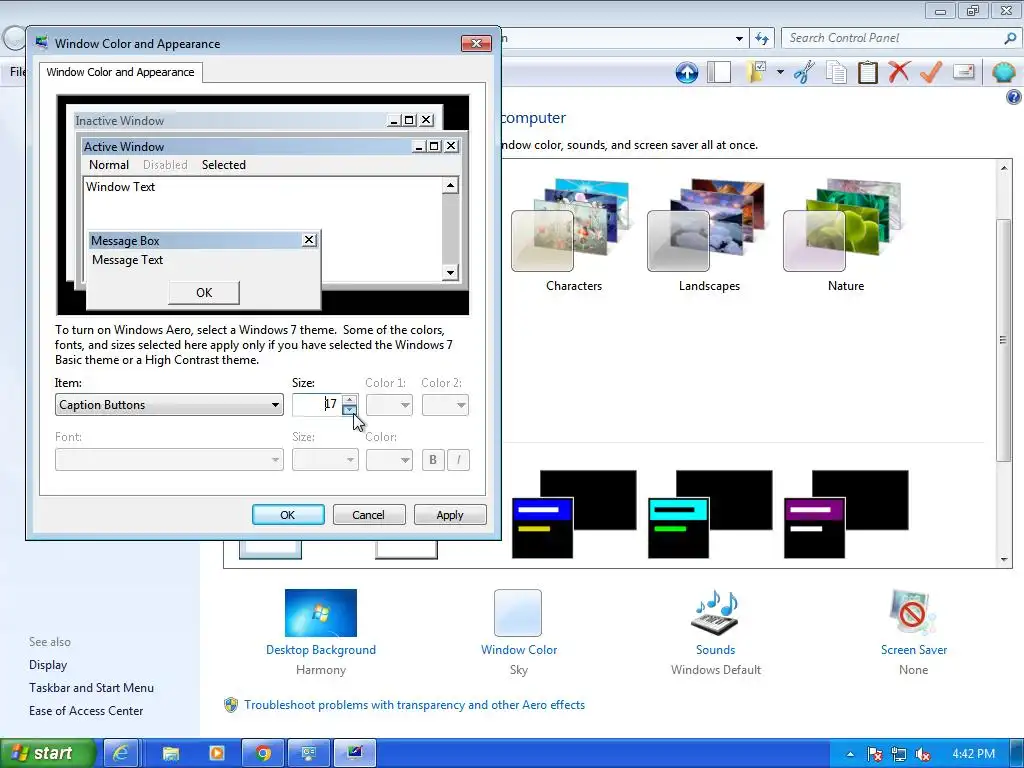Click the muted volume tray icon
This screenshot has height=768, width=1024.
[923, 754]
